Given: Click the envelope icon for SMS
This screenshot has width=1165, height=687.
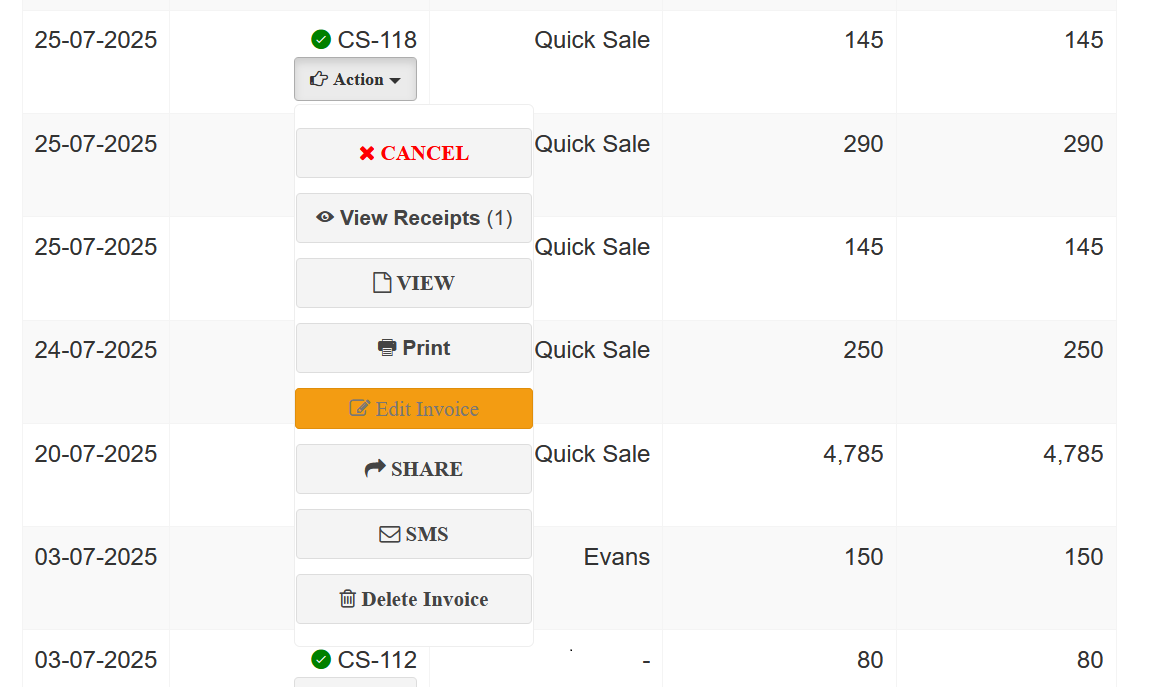Looking at the screenshot, I should (390, 535).
